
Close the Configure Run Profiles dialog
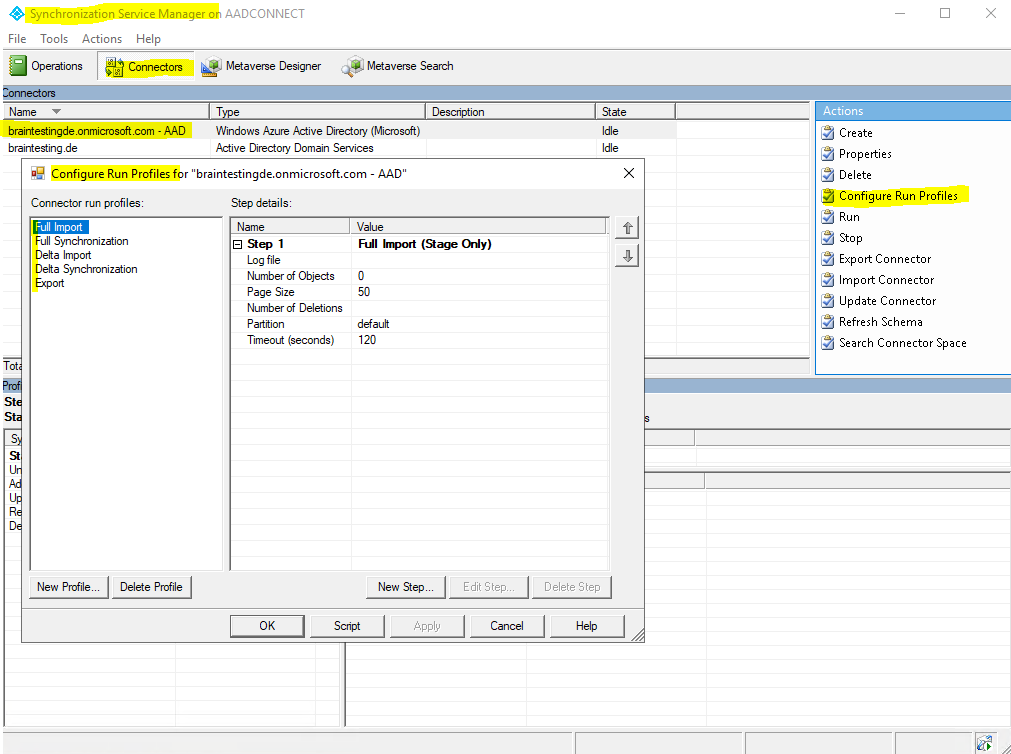pos(629,173)
